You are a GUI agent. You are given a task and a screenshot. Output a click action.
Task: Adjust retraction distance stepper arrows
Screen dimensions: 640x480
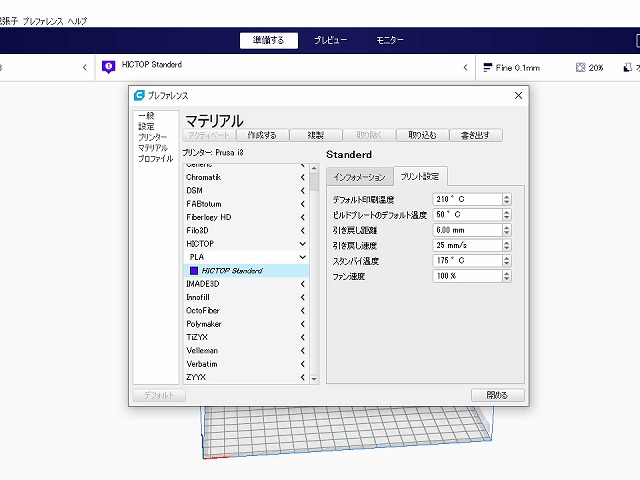(x=507, y=230)
